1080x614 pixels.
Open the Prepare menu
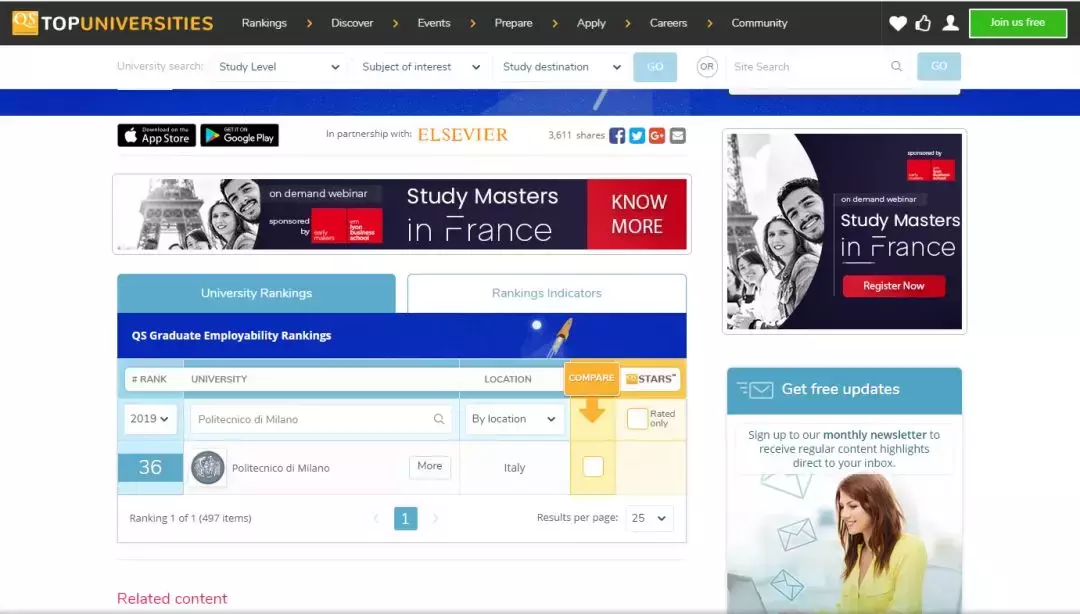point(513,23)
